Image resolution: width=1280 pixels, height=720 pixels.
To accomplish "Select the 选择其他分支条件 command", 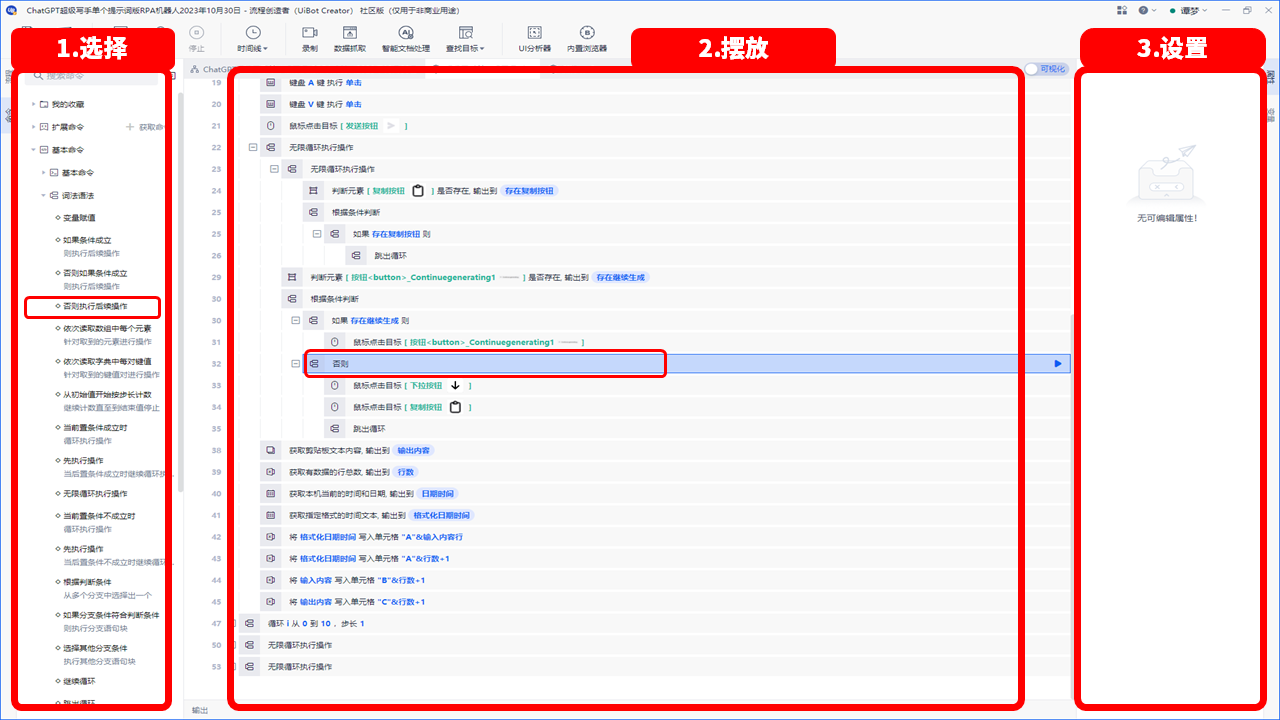I will 95,648.
